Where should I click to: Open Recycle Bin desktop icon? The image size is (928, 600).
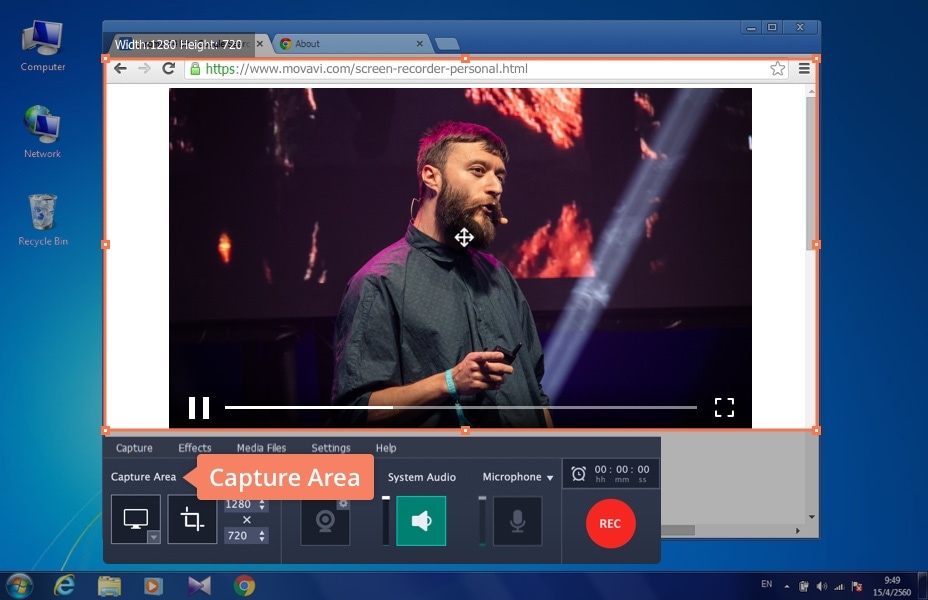43,220
